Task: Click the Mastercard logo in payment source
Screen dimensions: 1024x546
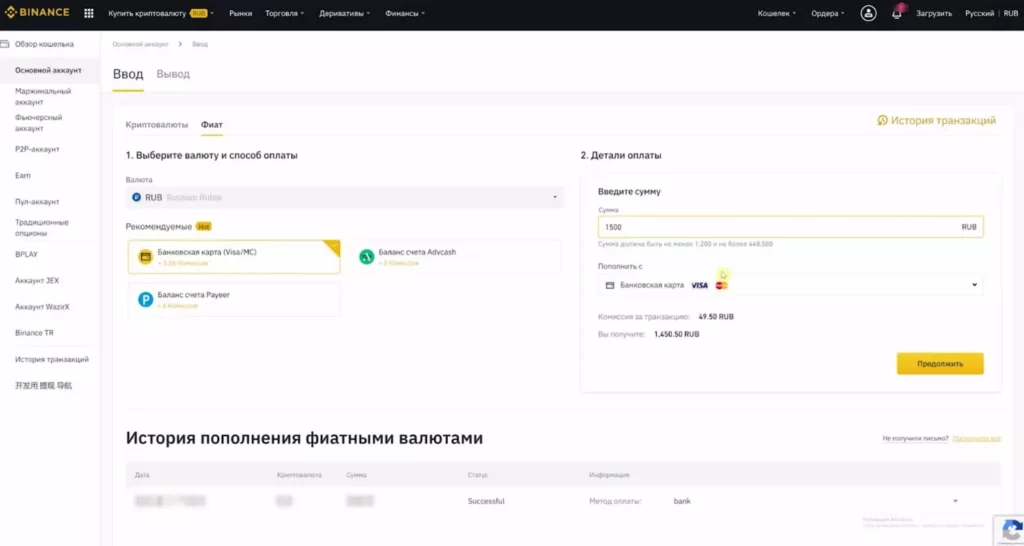Action: [722, 285]
